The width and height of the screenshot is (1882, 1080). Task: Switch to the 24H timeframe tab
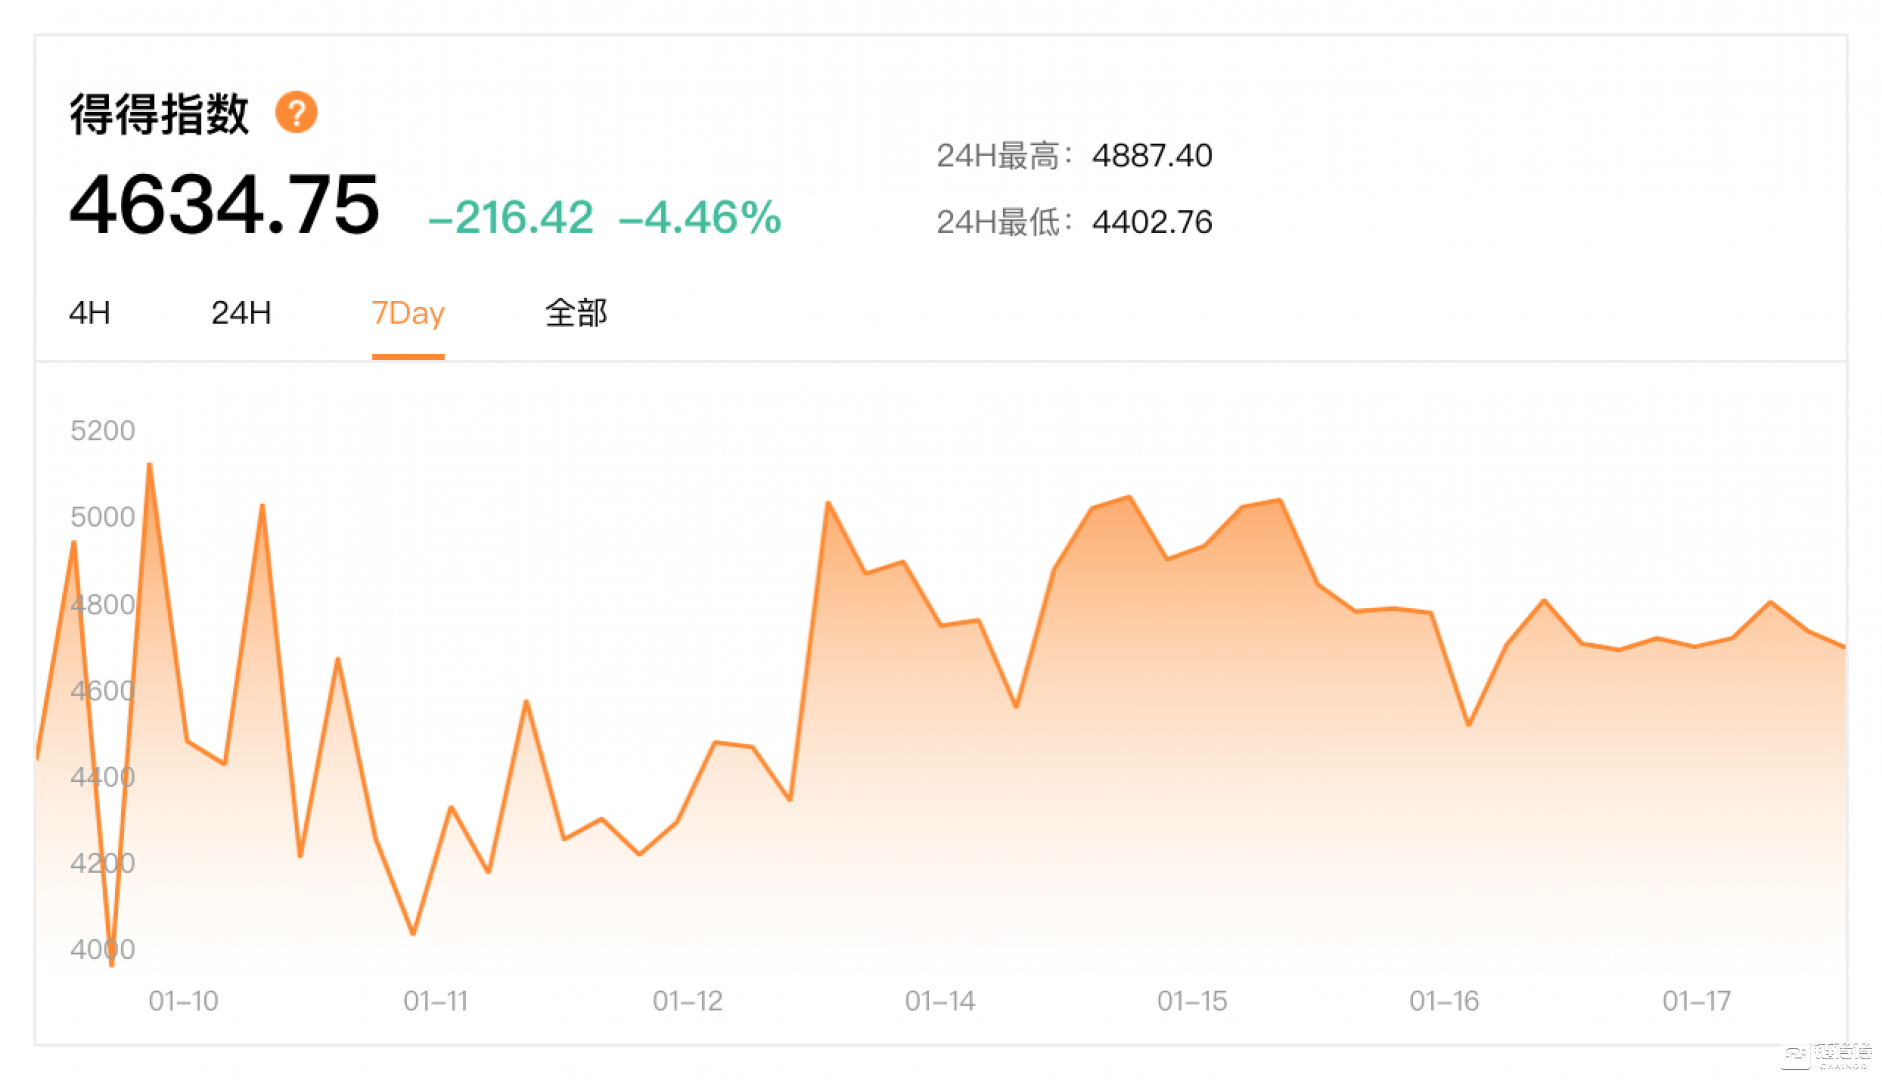(x=239, y=313)
